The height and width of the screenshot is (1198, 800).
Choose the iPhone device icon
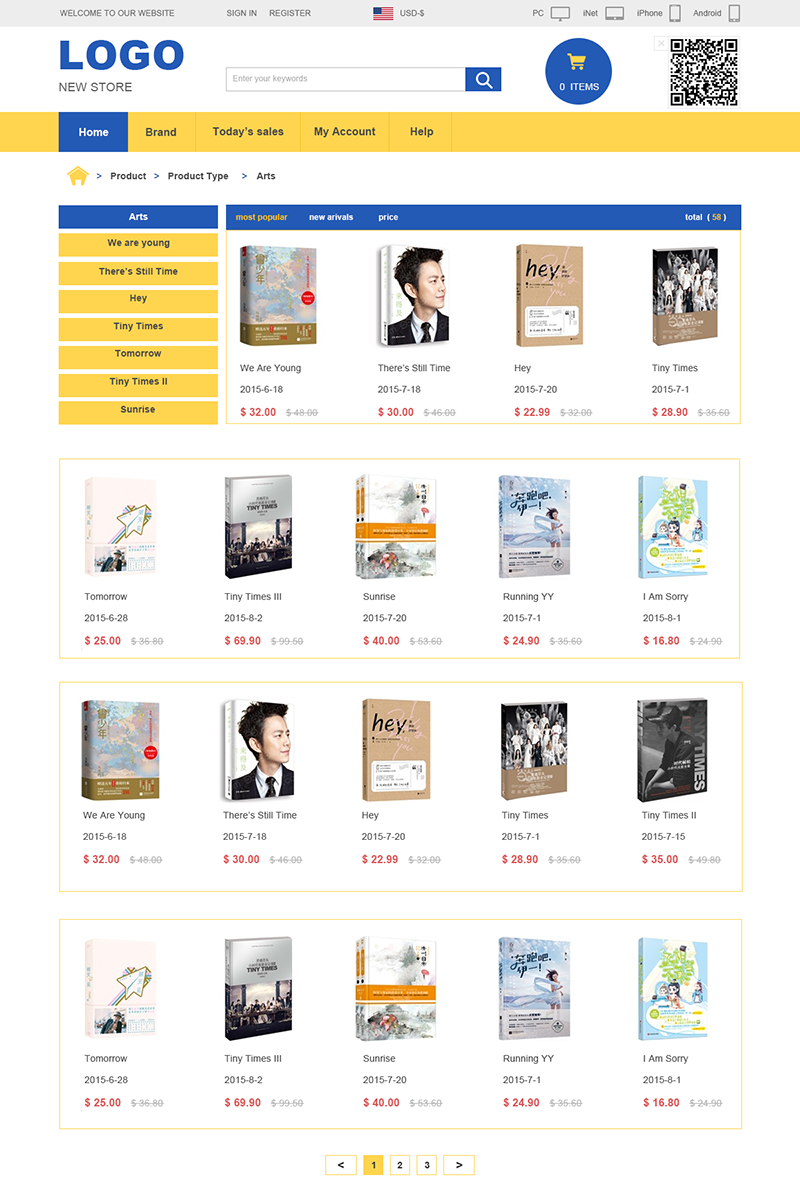coord(675,13)
